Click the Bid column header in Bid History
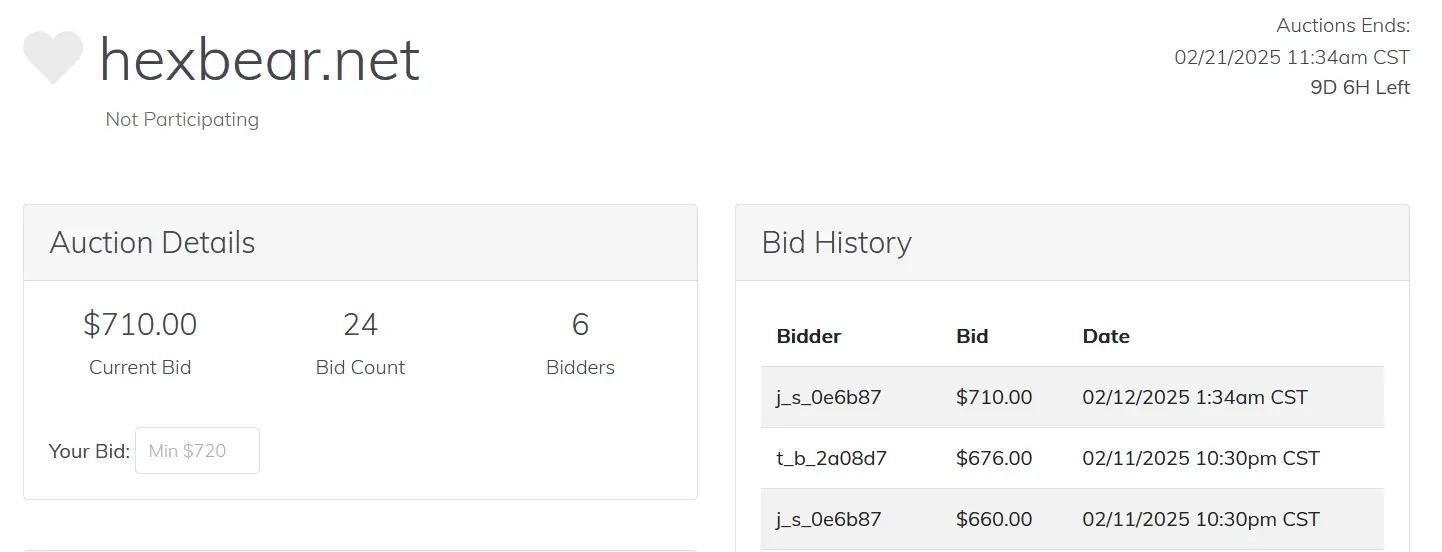This screenshot has width=1442, height=552. click(972, 336)
